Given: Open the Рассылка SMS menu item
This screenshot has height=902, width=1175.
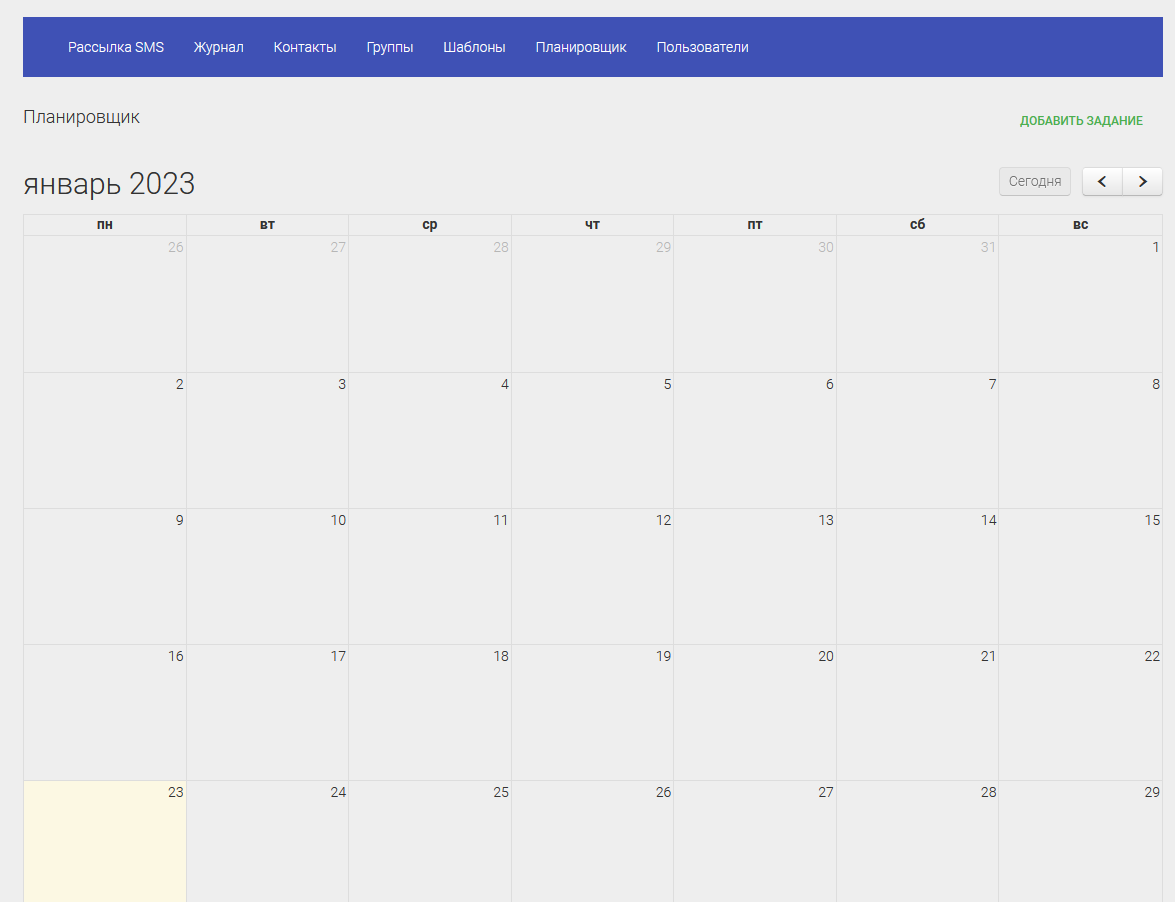Looking at the screenshot, I should click(x=116, y=47).
